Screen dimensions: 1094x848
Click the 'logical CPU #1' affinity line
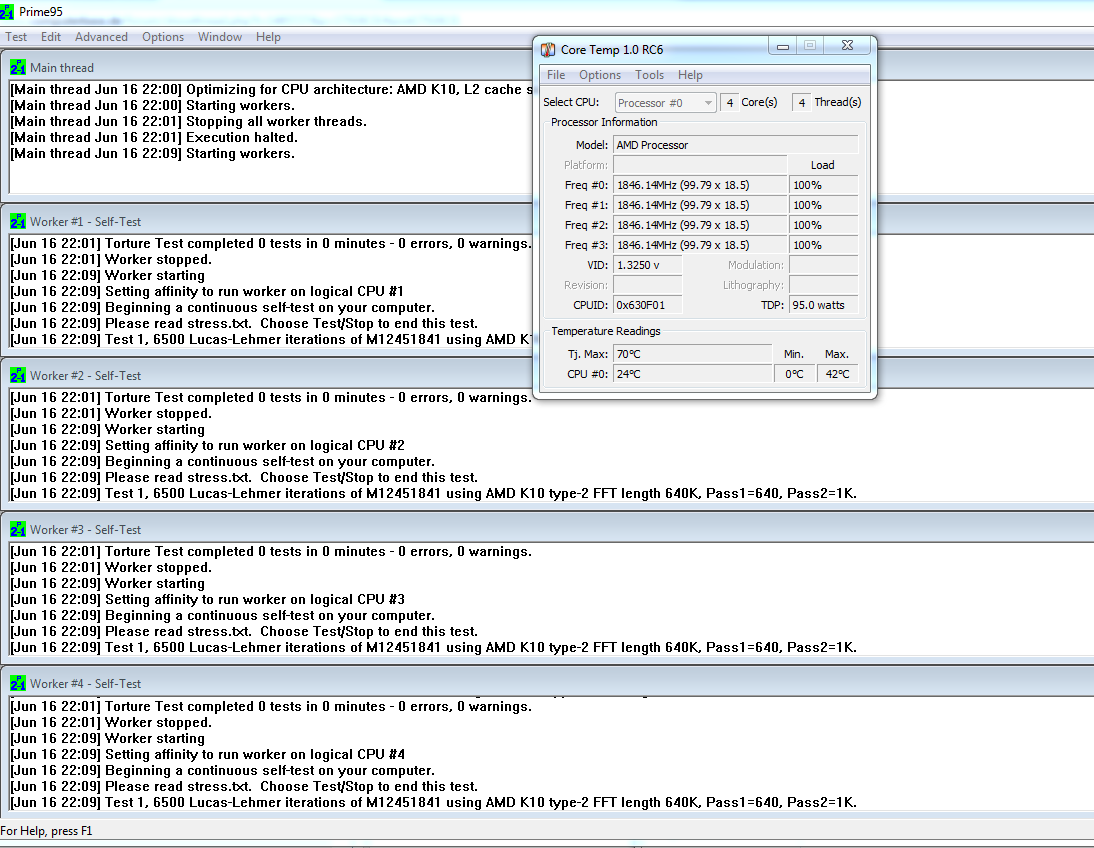click(x=207, y=292)
